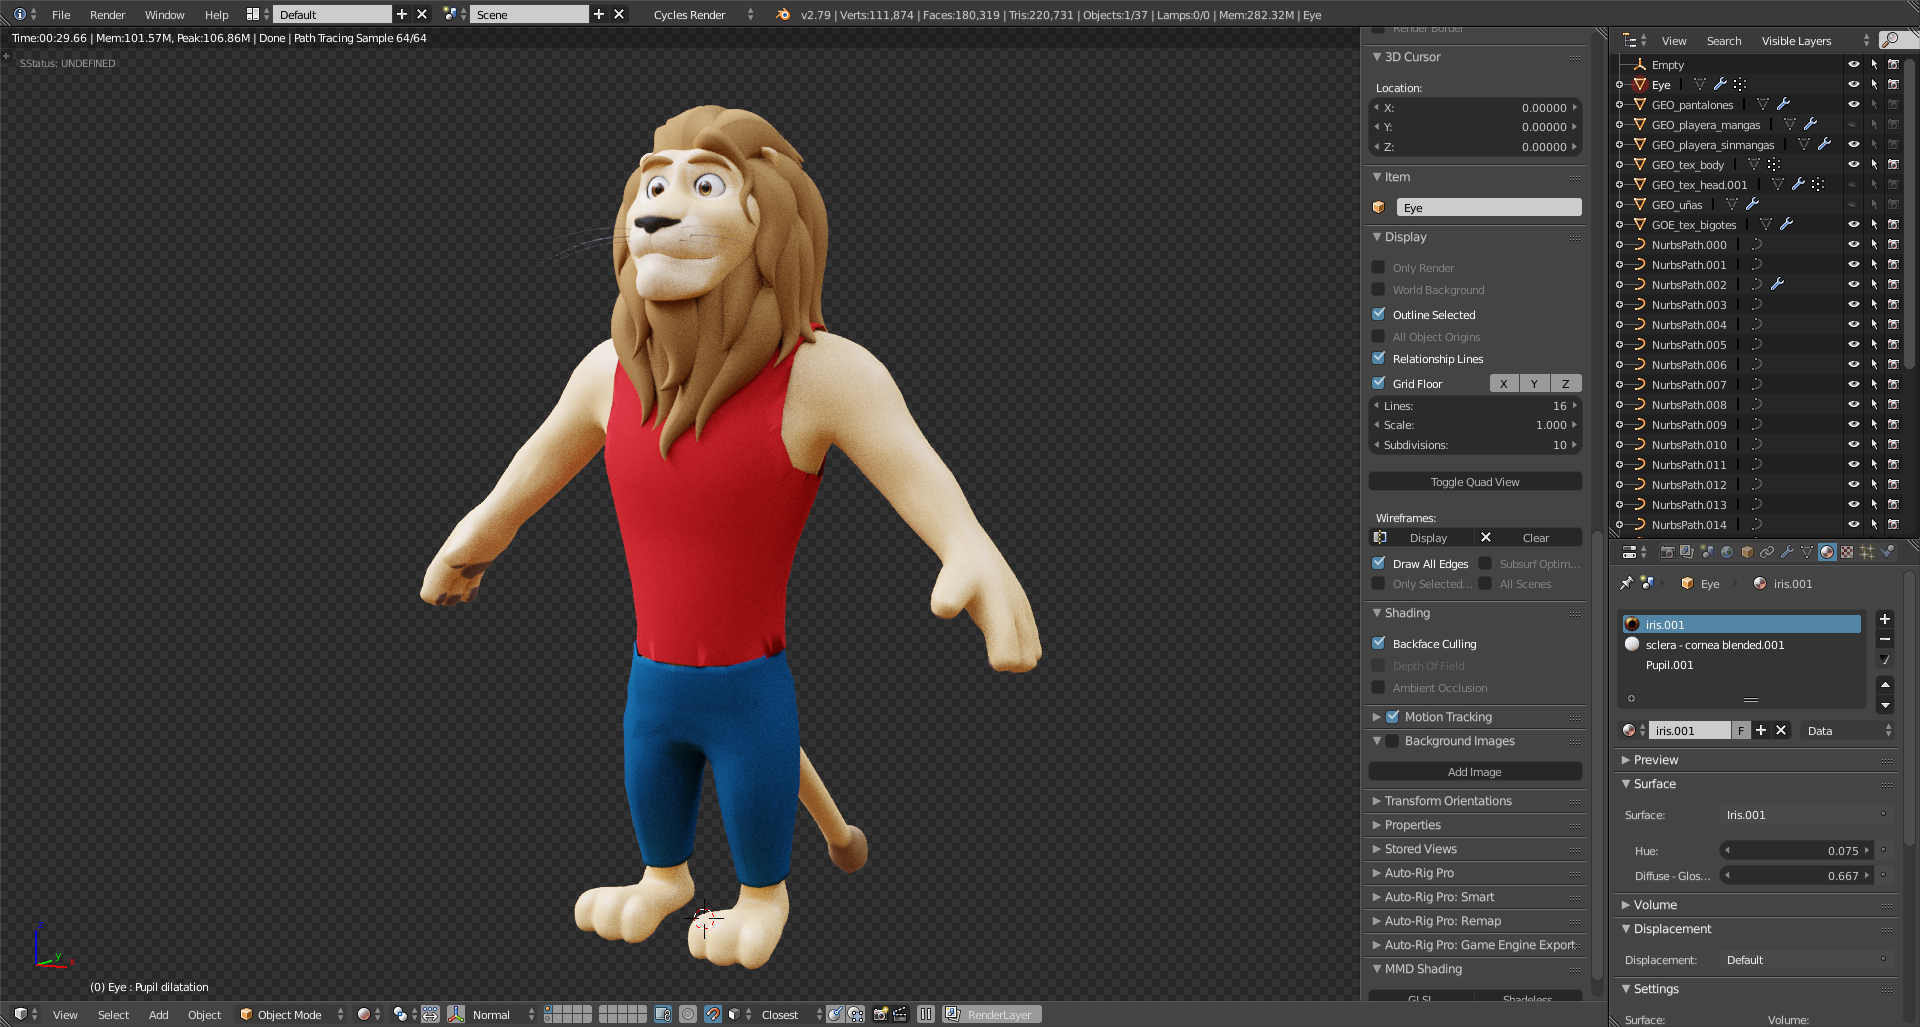Open the Modifiers wrench tab in properties

pyautogui.click(x=1787, y=552)
